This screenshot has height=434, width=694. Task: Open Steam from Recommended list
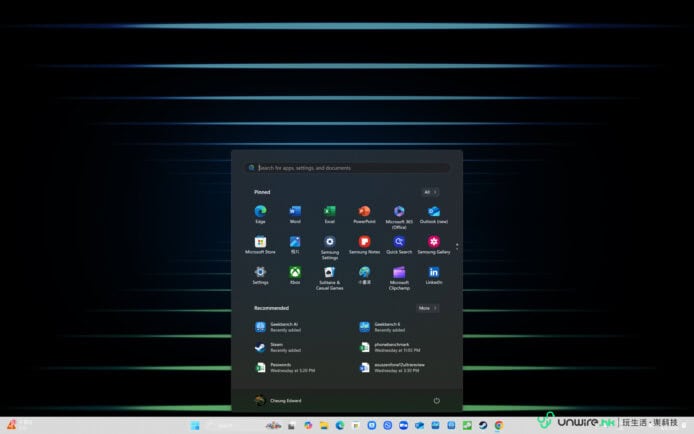click(279, 347)
